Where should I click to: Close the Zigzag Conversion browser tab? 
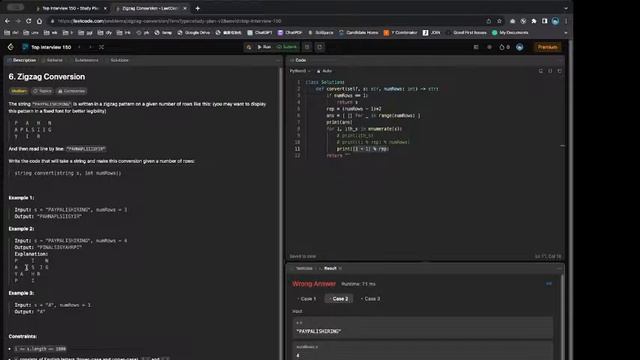[185, 8]
